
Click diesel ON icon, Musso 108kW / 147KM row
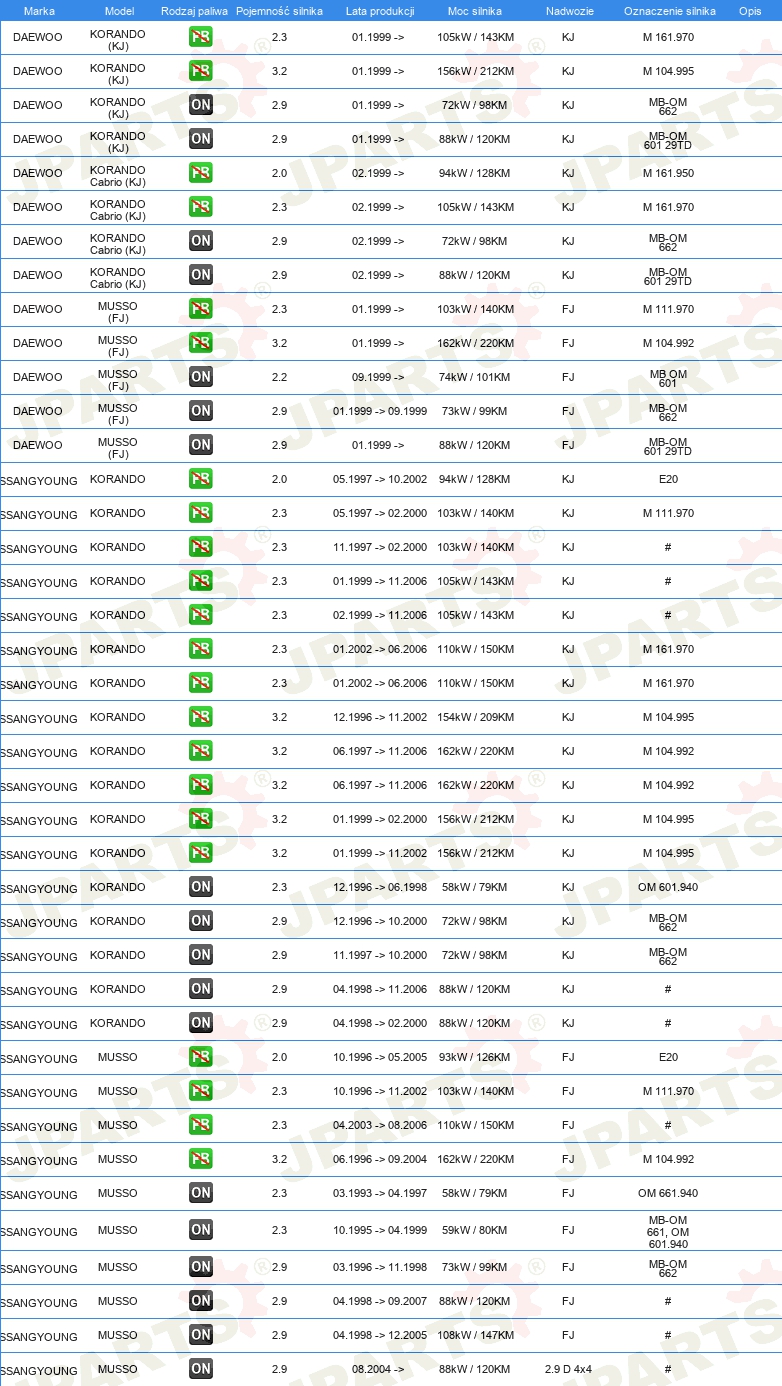tap(201, 1335)
